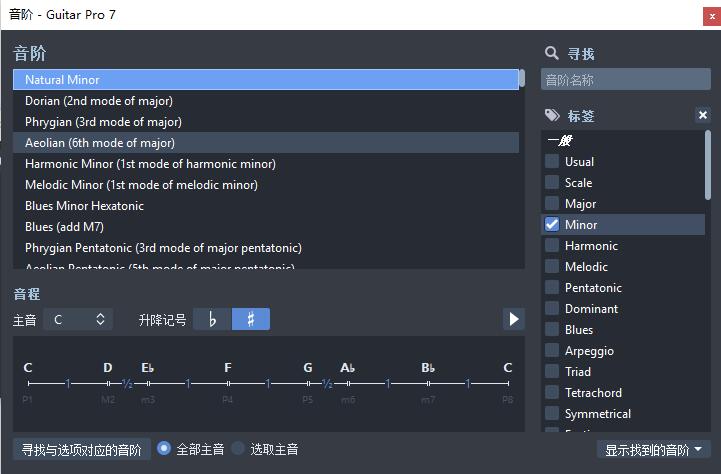This screenshot has height=474, width=721.
Task: Select the sharp accidental button
Action: [x=251, y=319]
